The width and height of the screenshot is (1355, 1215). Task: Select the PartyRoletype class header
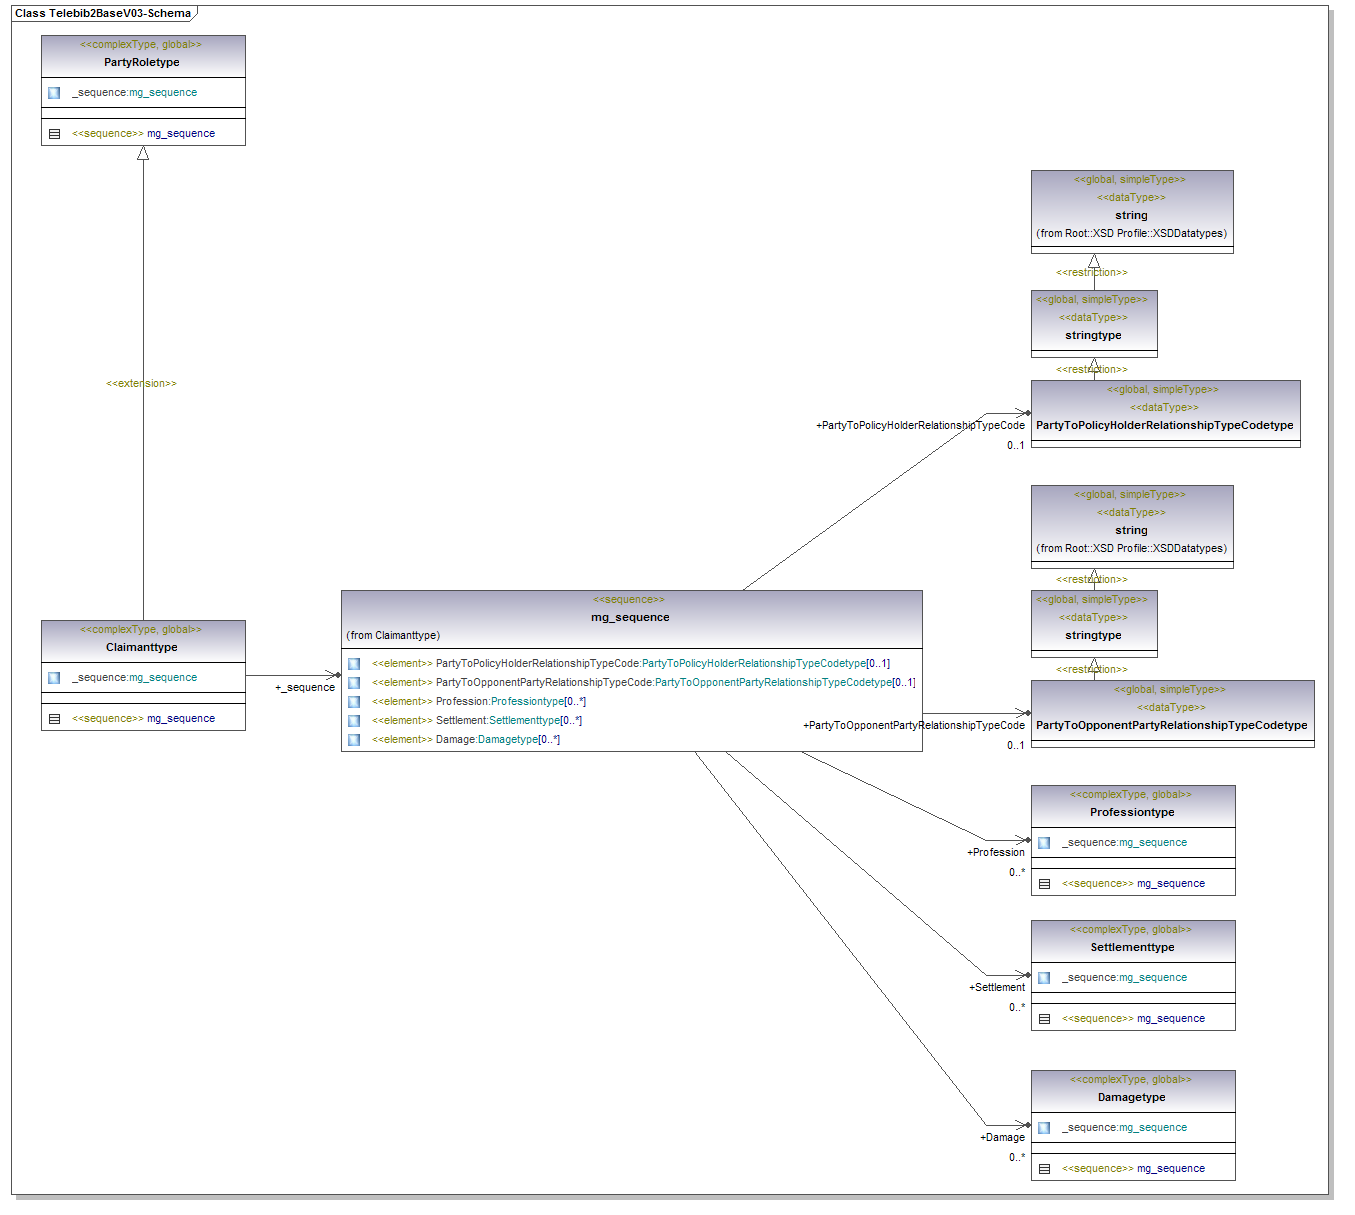142,62
